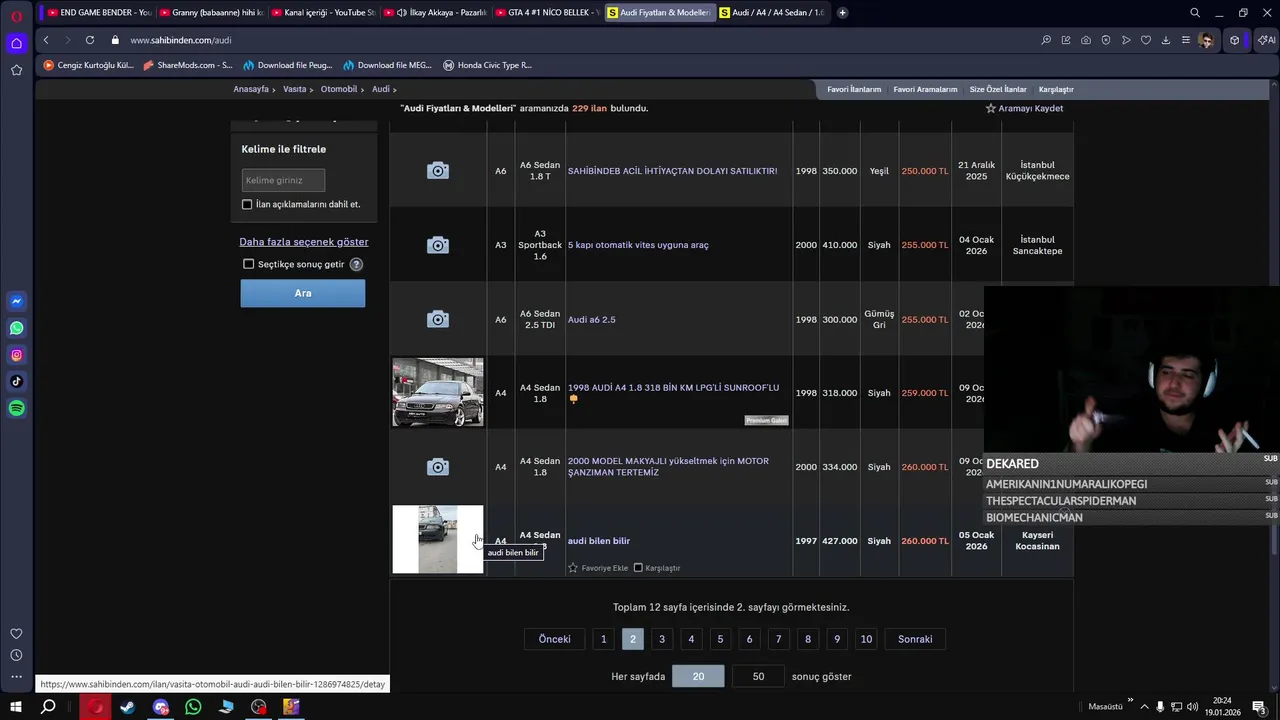Open taskbar notification center
This screenshot has width=1280, height=720.
[x=1259, y=707]
